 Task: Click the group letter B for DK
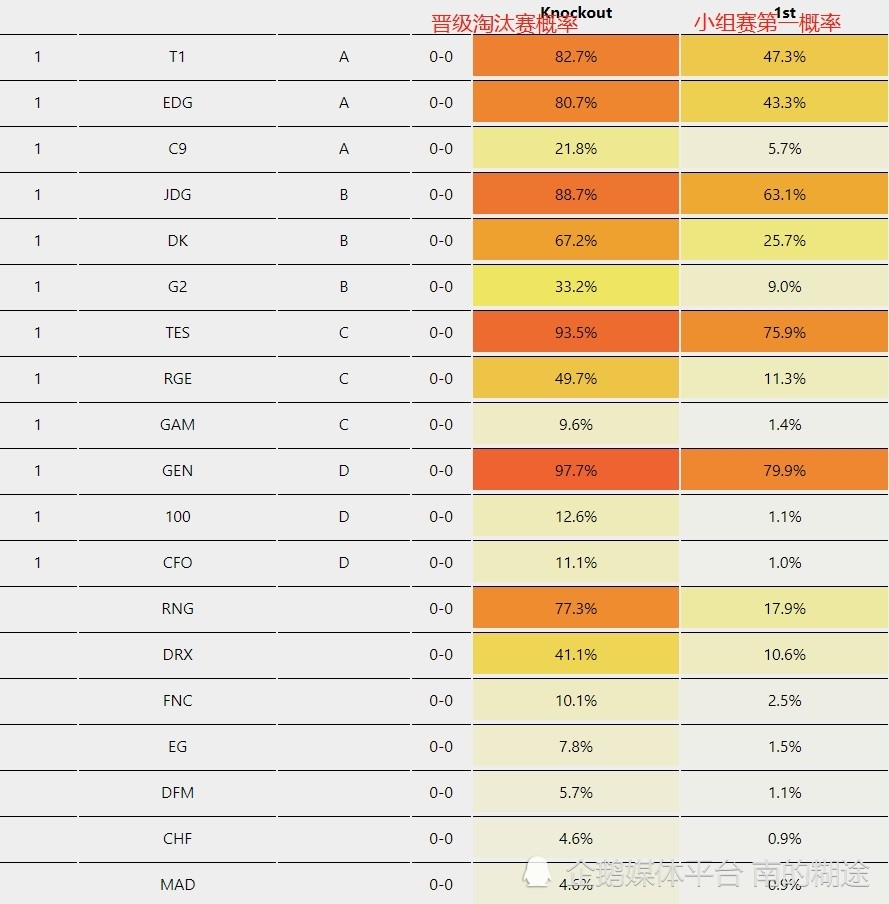point(344,241)
